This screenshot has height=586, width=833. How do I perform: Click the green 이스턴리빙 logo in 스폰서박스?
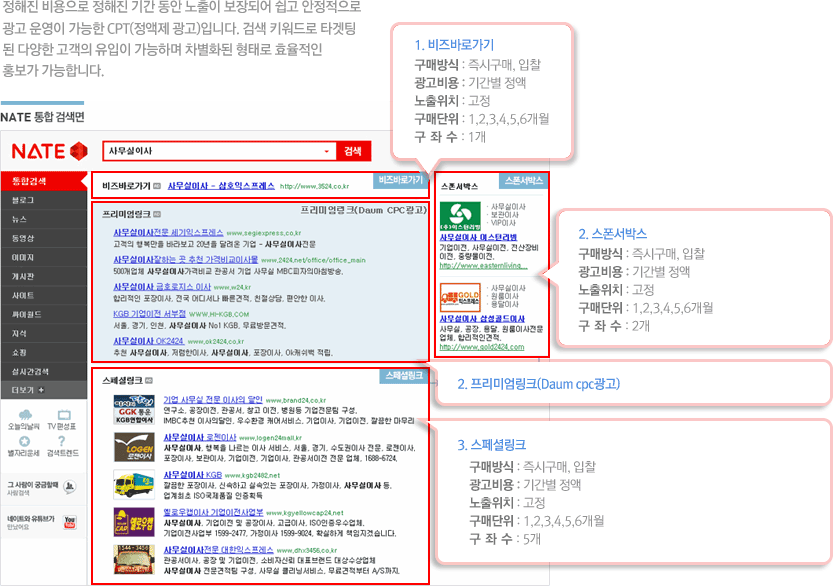point(460,216)
